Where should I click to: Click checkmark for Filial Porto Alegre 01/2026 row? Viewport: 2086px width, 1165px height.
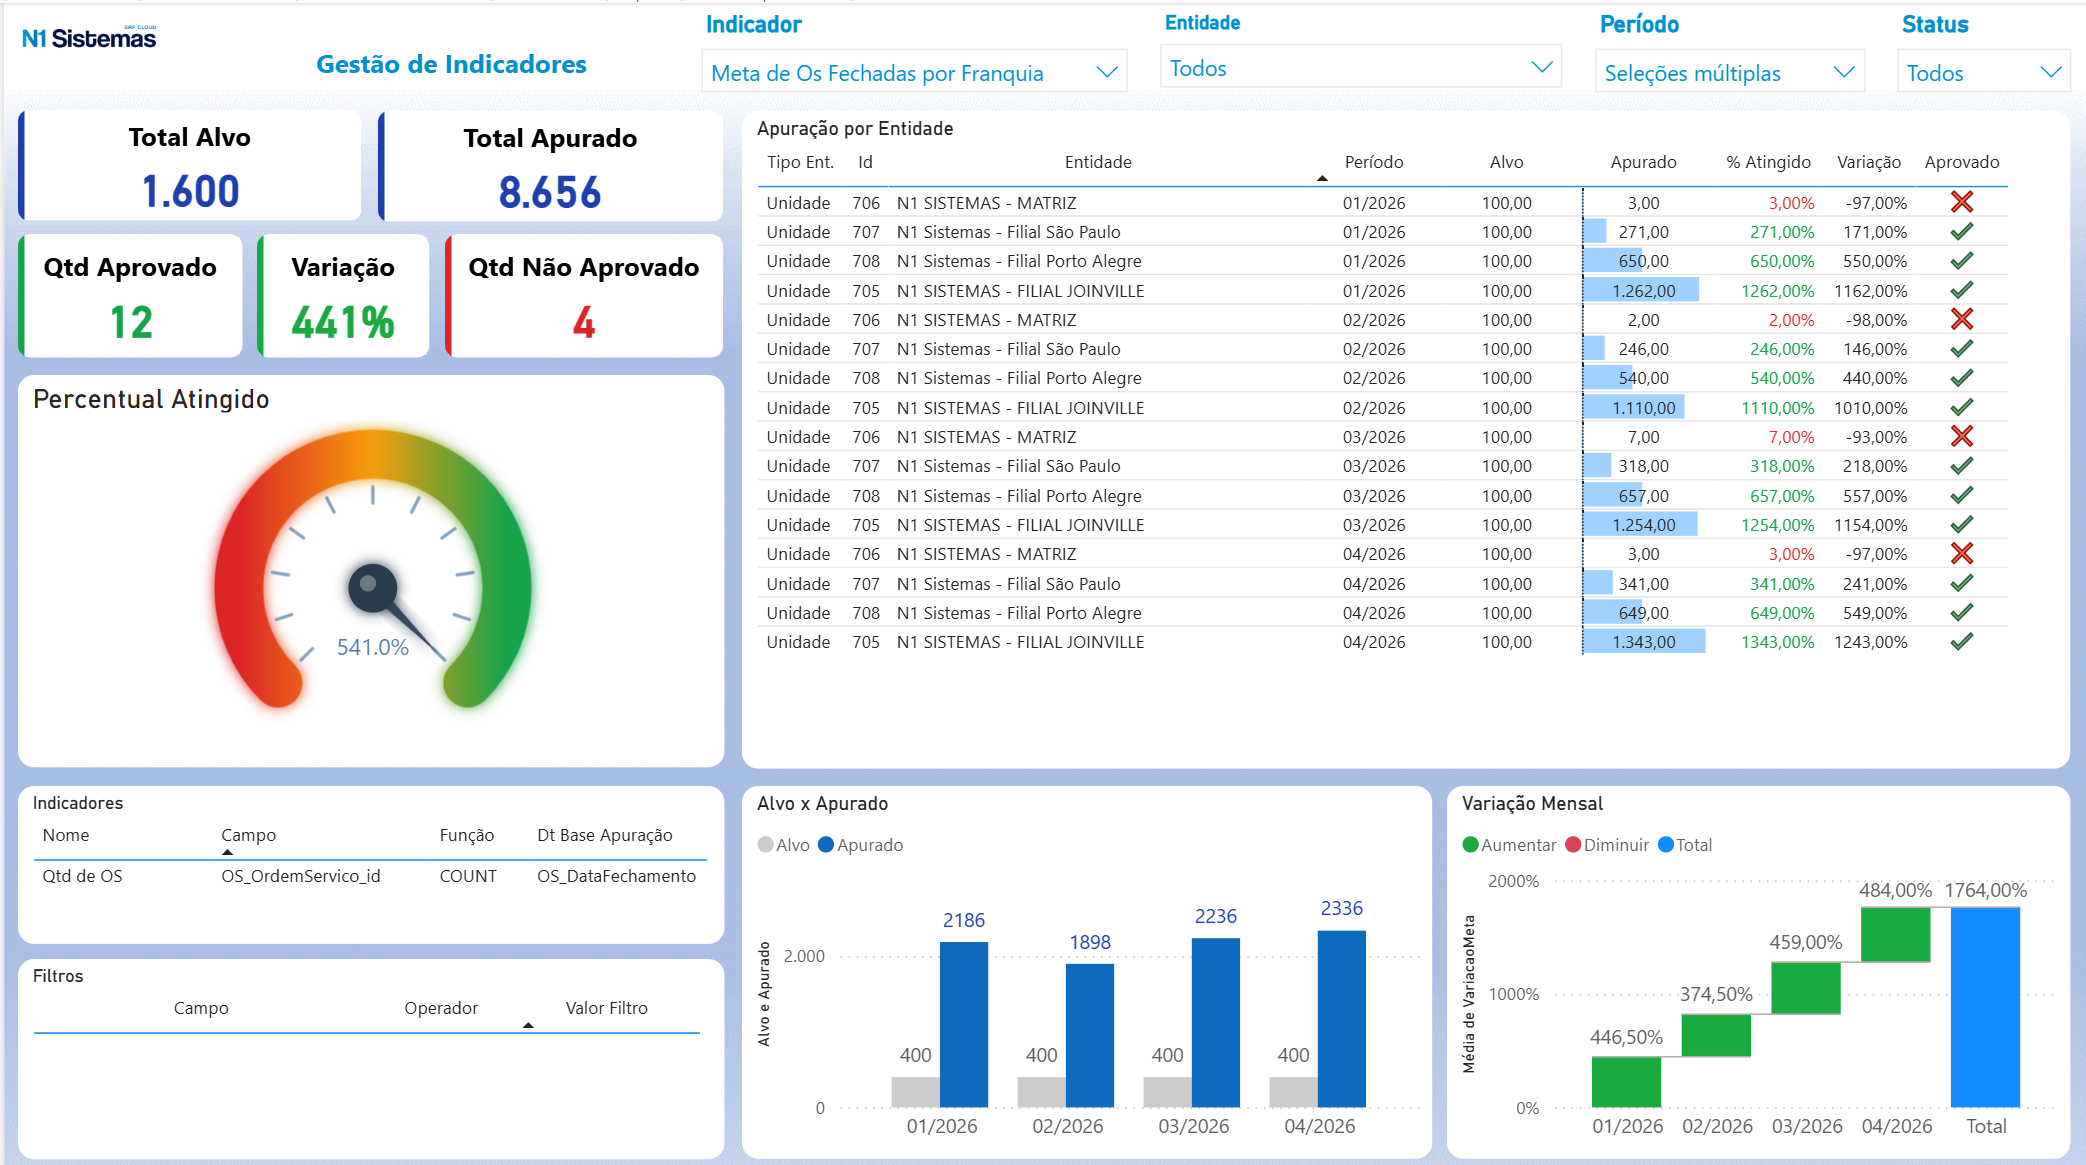tap(1961, 260)
